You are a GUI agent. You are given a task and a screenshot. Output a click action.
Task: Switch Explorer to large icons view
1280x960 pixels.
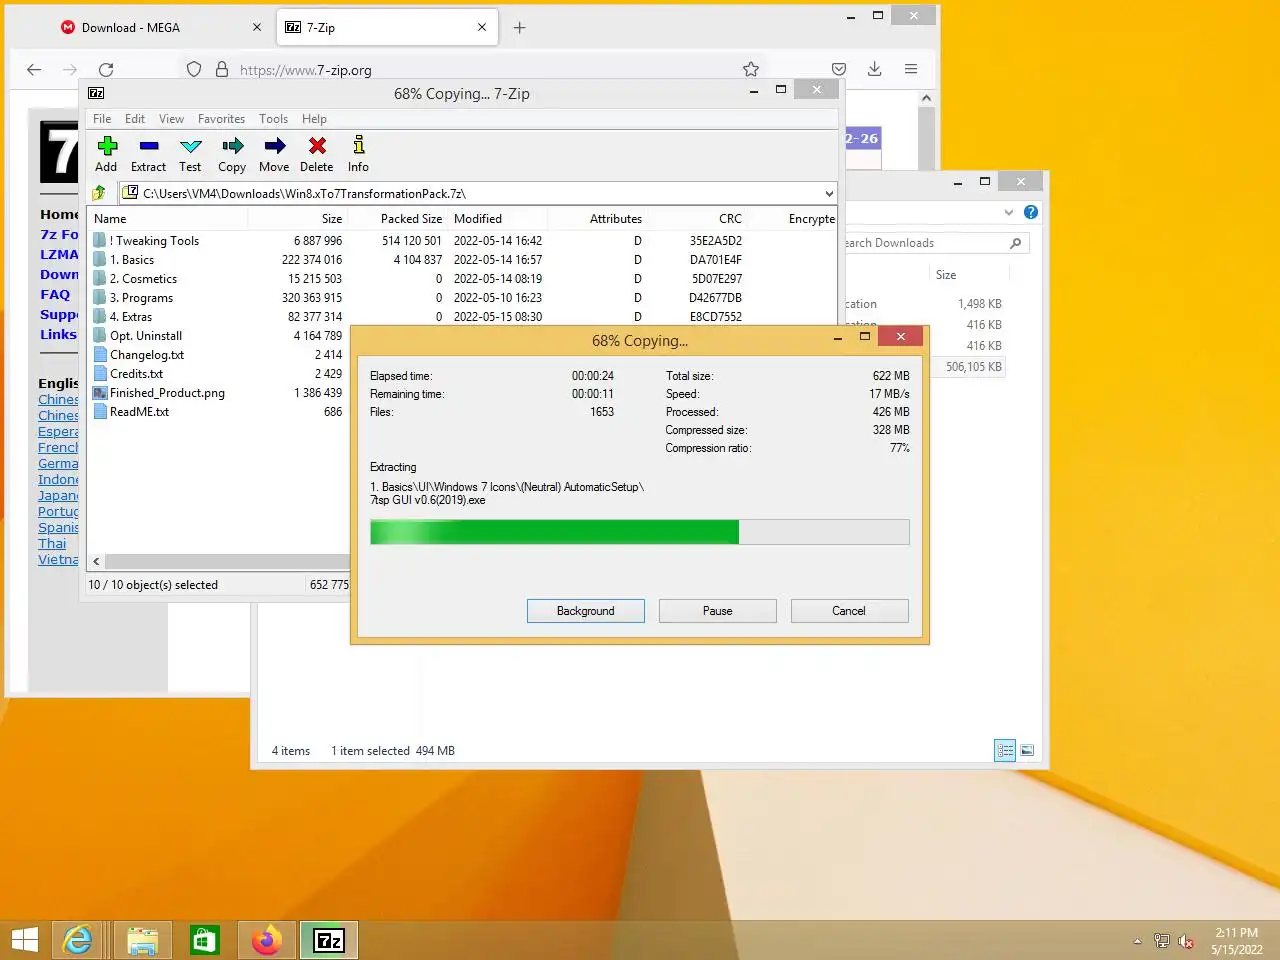pyautogui.click(x=1027, y=750)
